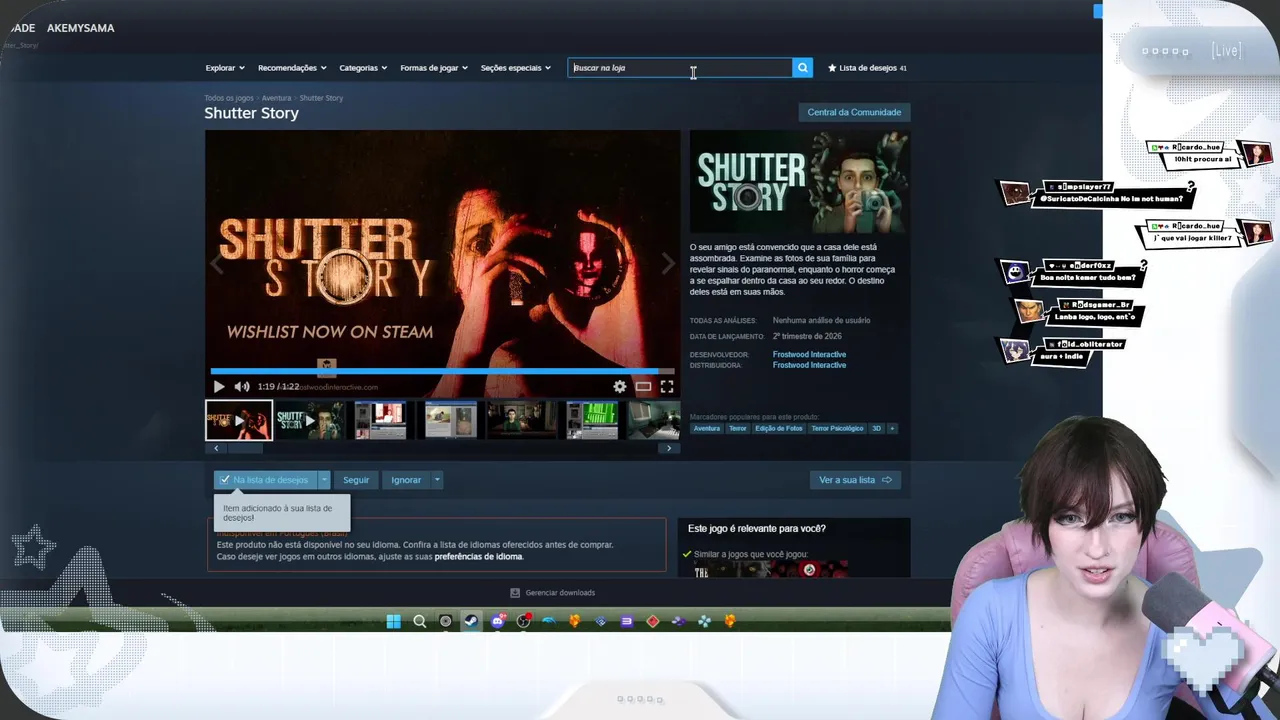1280x720 pixels.
Task: Expand the Categorias menu
Action: [363, 68]
